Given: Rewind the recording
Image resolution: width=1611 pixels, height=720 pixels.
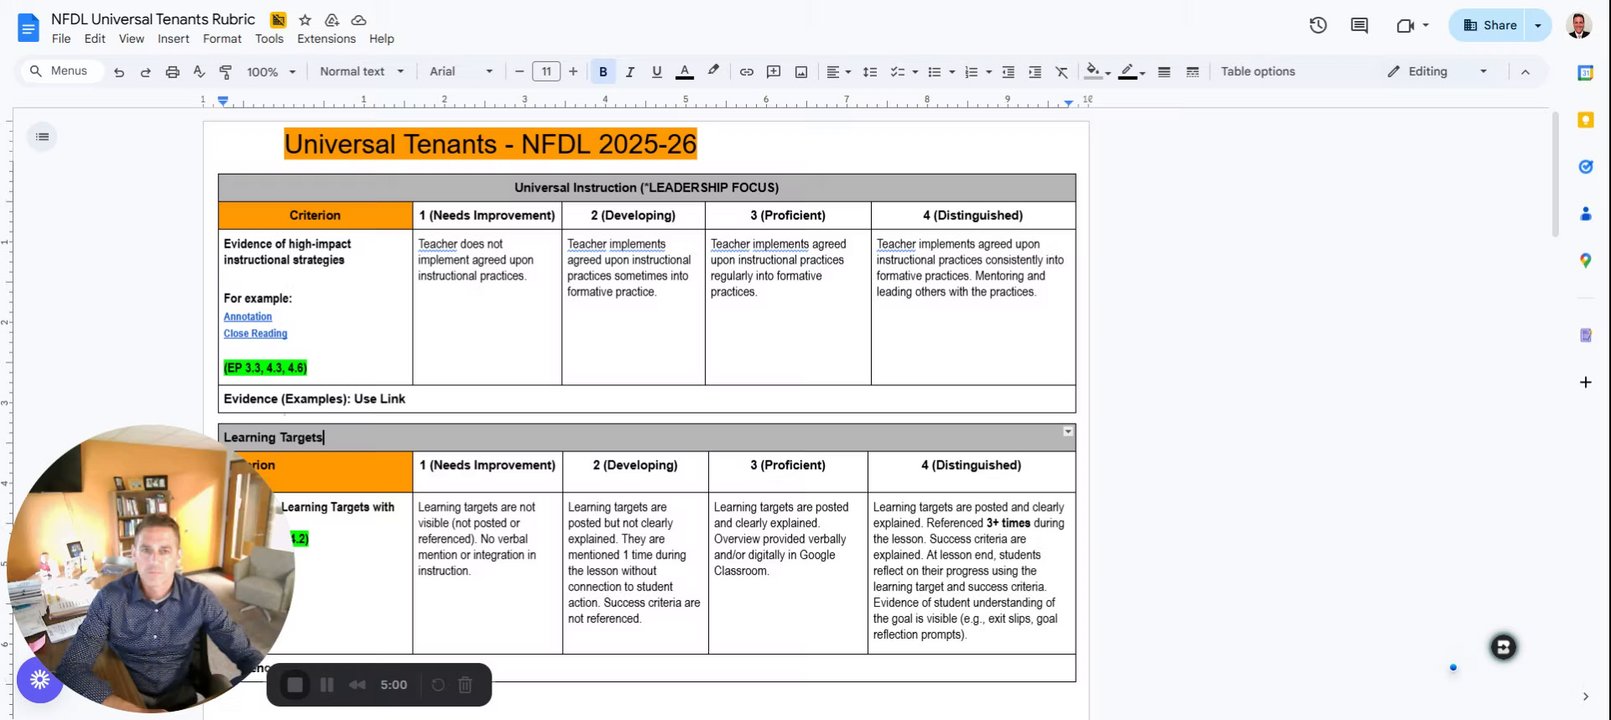Looking at the screenshot, I should [x=357, y=685].
